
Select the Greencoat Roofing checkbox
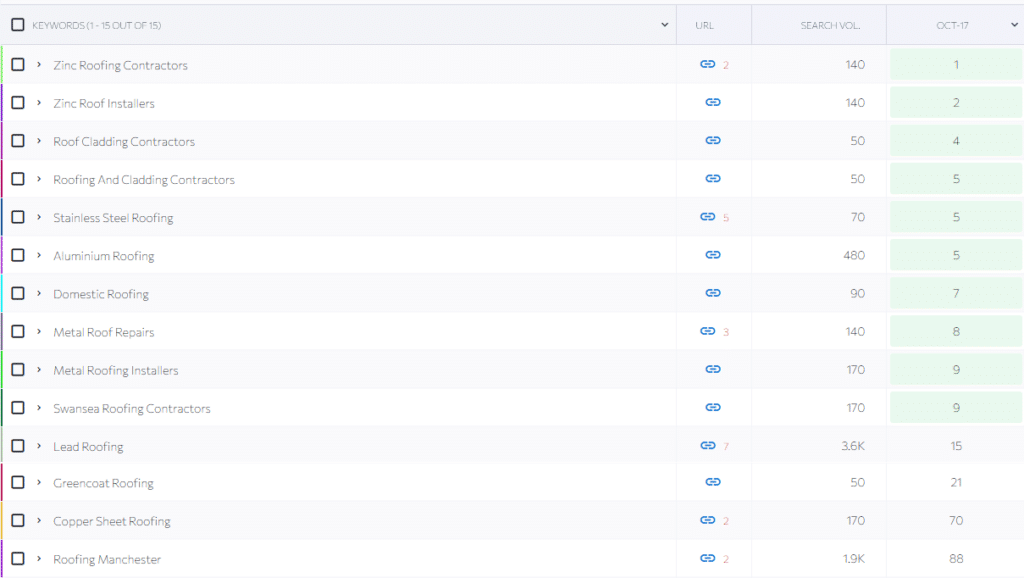tap(18, 482)
